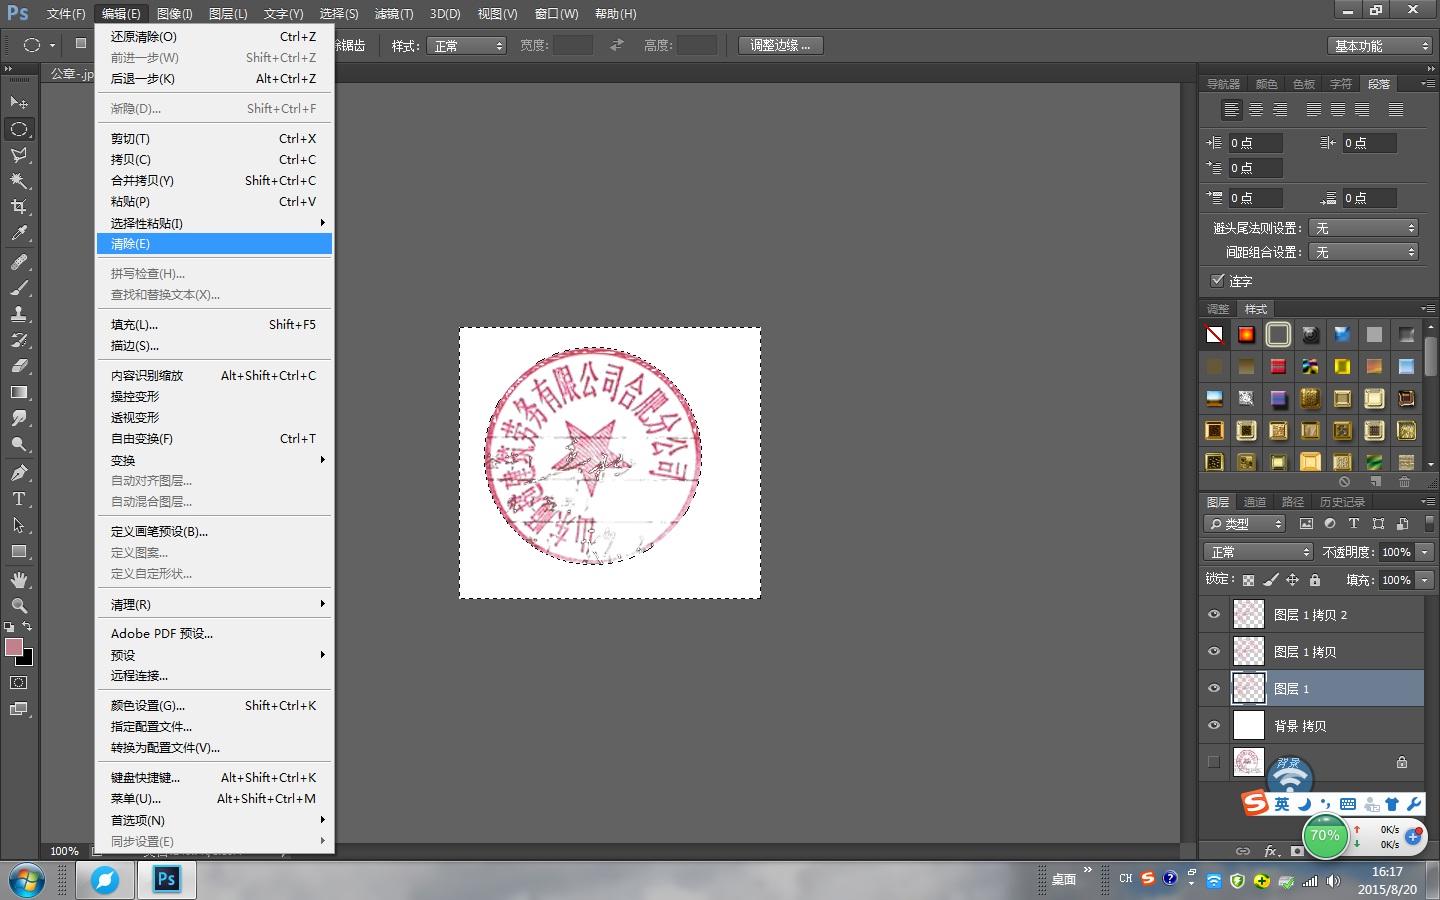Image resolution: width=1440 pixels, height=900 pixels.
Task: Select the Elliptical Marquee tool in toolbox
Action: click(x=19, y=129)
